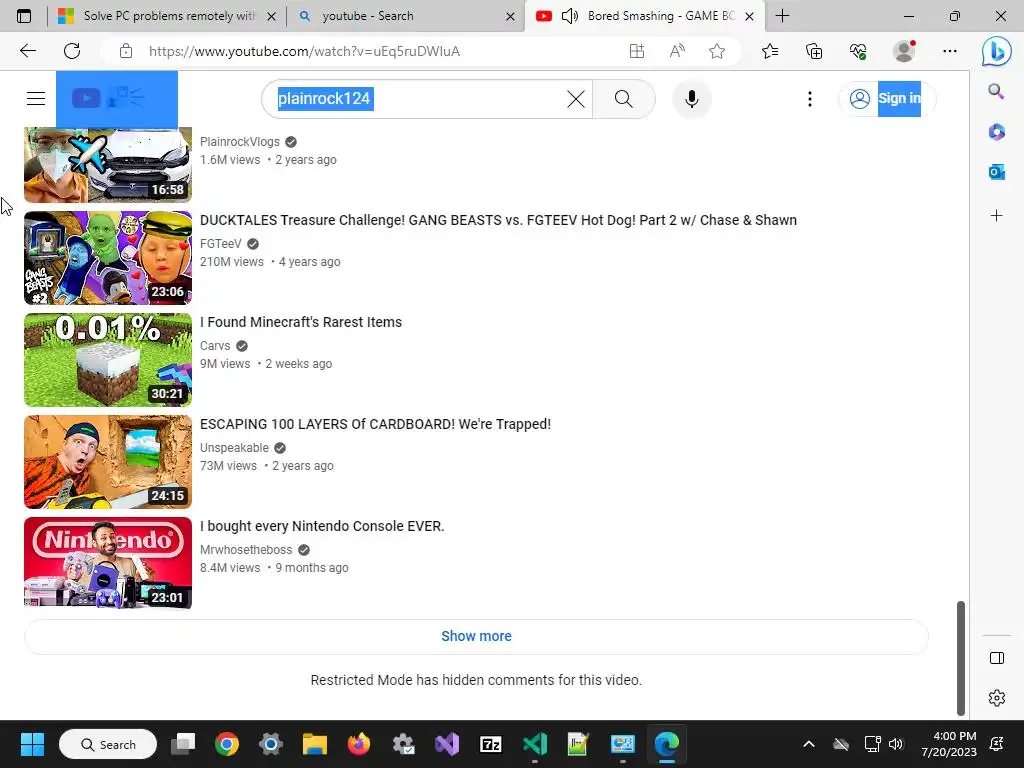Viewport: 1024px width, 768px height.
Task: Select the Bored Smashing YouTube tab
Action: coord(645,16)
